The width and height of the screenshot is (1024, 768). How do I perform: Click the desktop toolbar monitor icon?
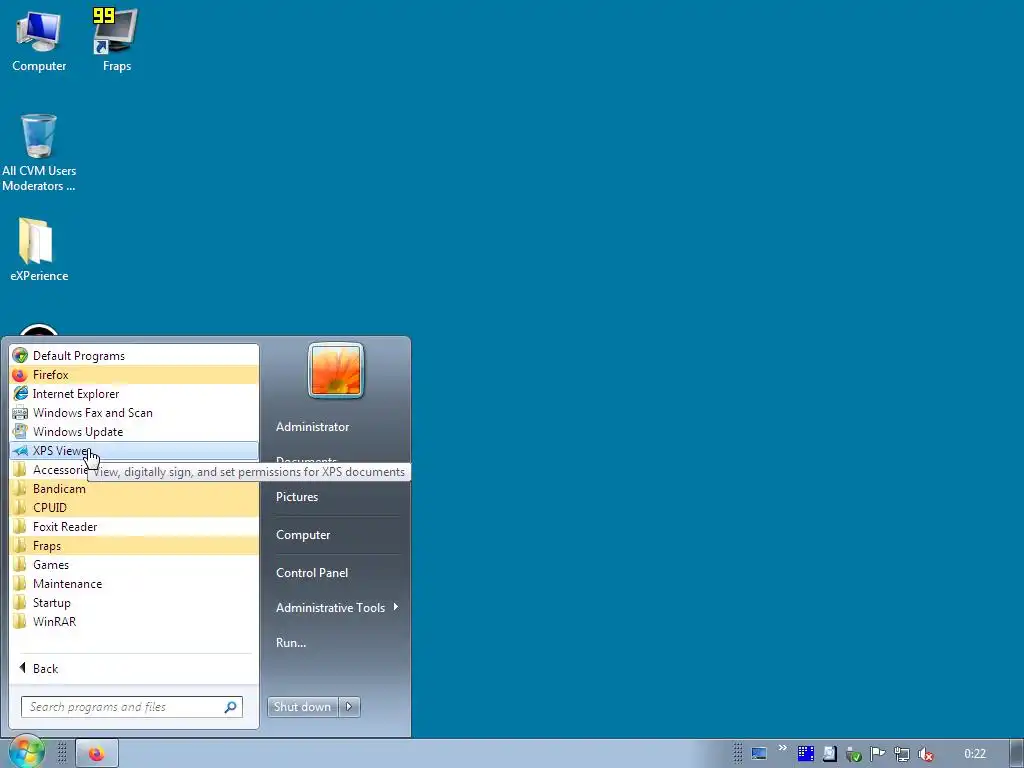point(758,754)
